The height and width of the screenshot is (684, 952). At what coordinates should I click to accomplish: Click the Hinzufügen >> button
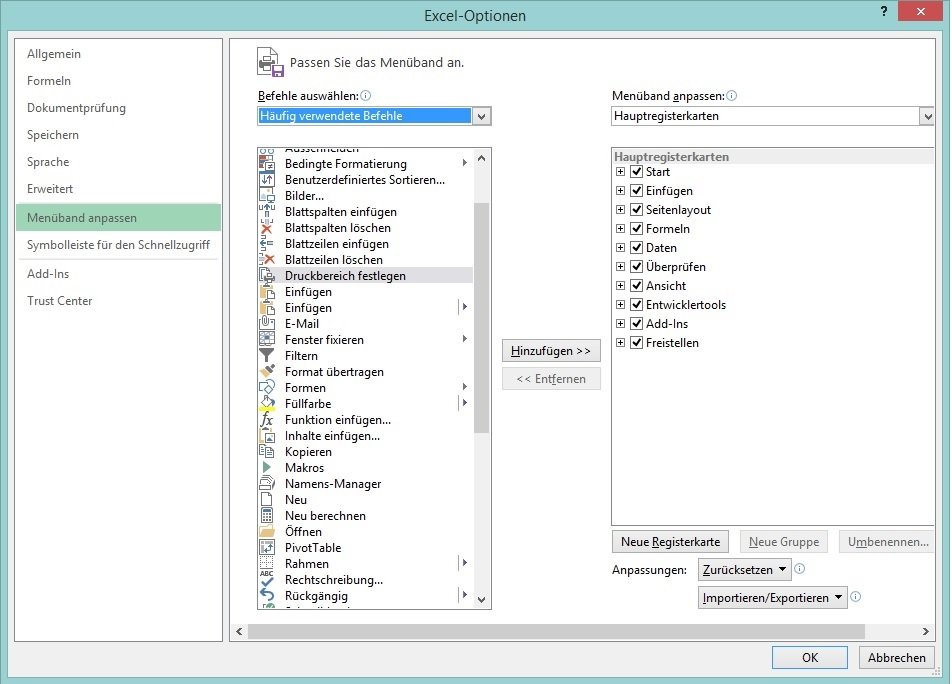(x=551, y=351)
